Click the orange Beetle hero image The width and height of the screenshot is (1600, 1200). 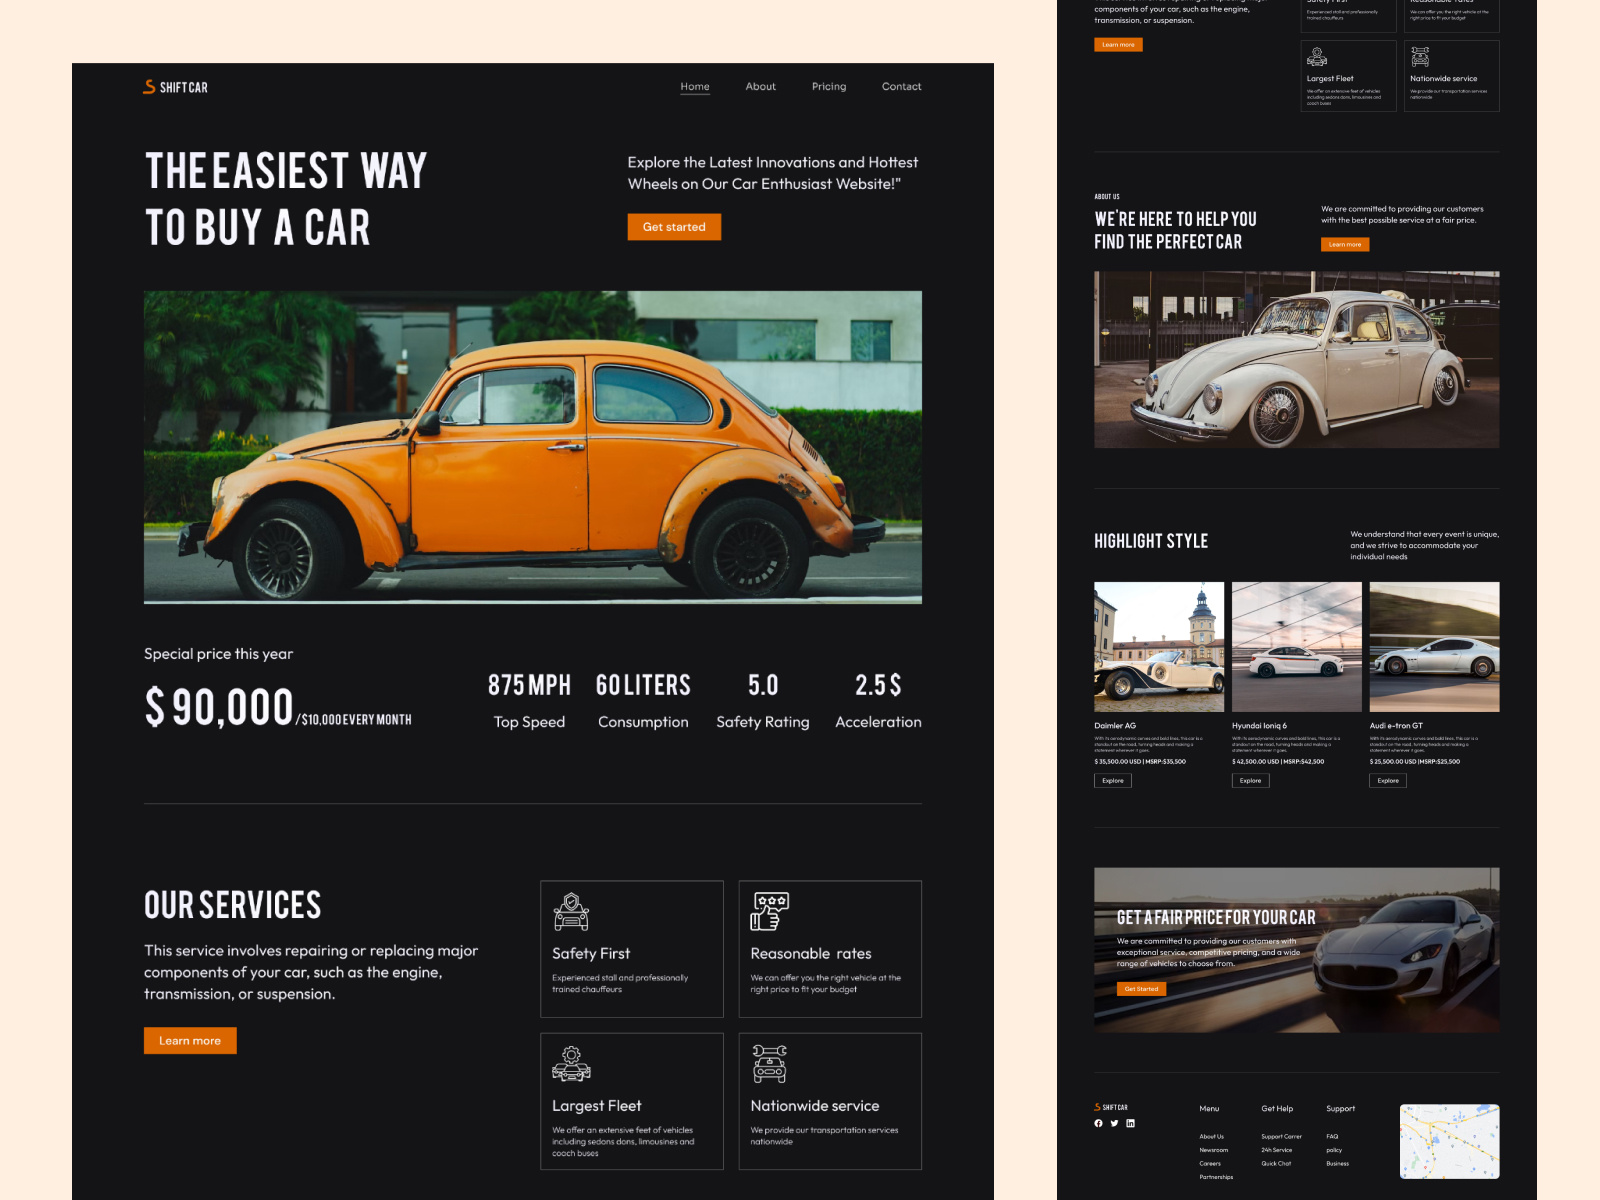(x=531, y=446)
